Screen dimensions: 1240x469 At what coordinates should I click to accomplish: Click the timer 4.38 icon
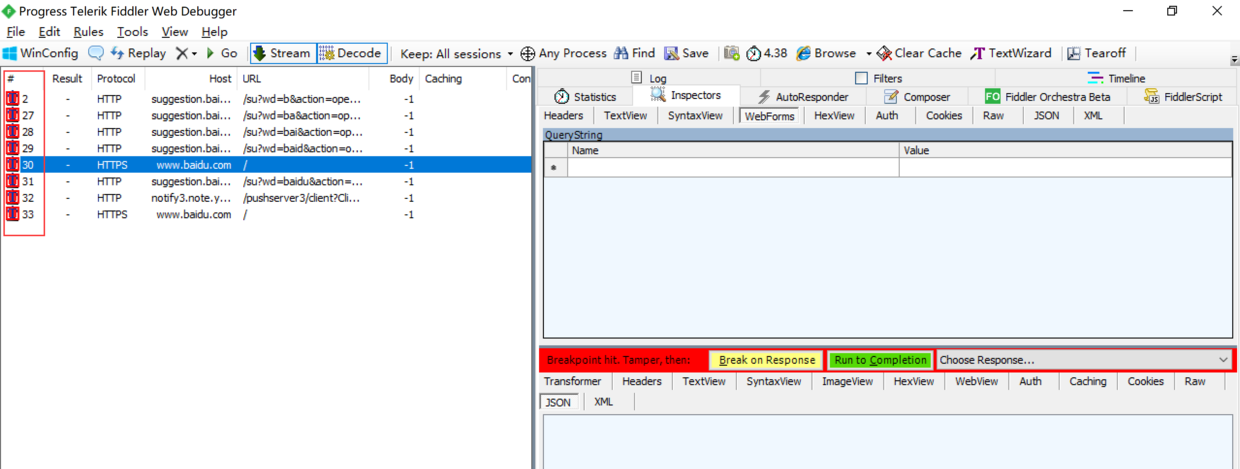pos(767,53)
